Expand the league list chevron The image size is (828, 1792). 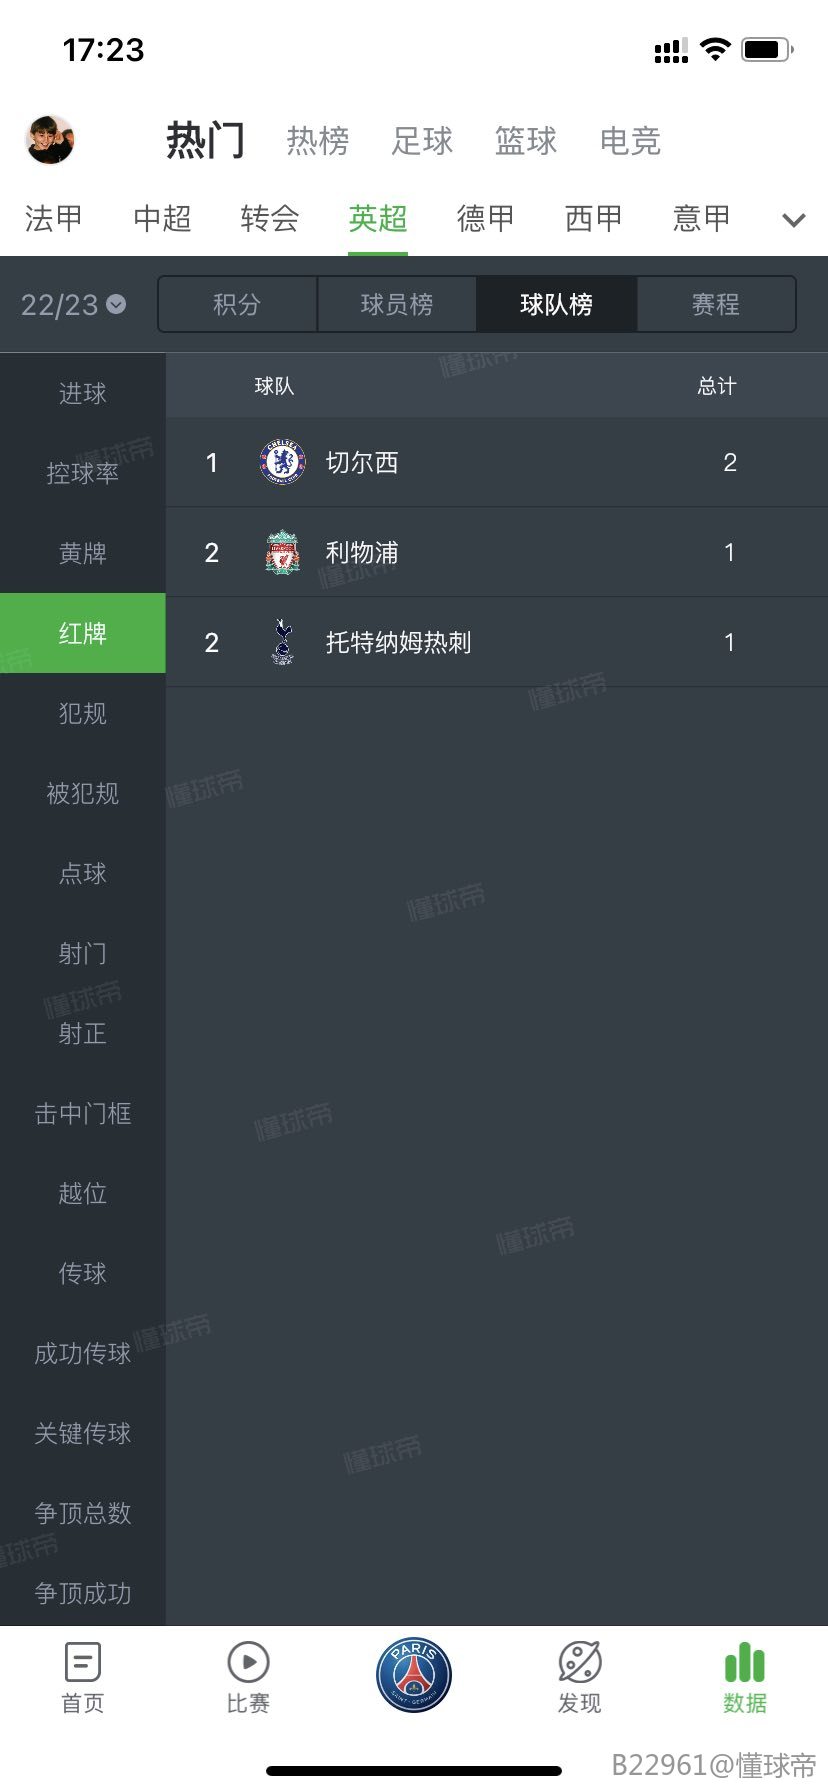pyautogui.click(x=794, y=220)
